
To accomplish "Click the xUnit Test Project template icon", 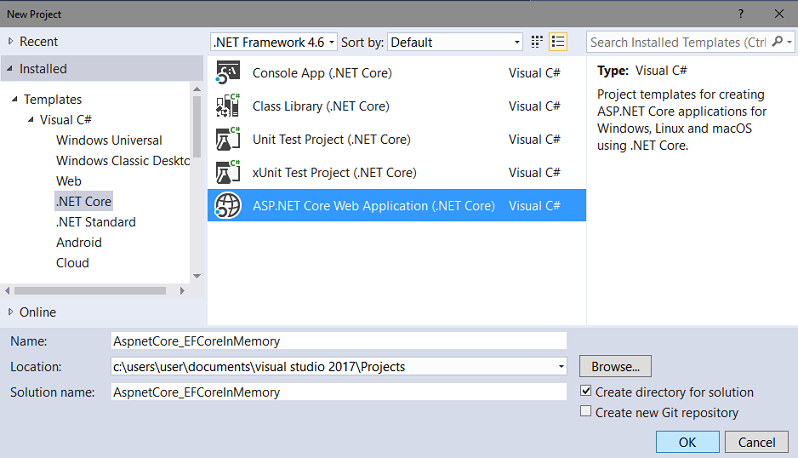I will point(227,172).
